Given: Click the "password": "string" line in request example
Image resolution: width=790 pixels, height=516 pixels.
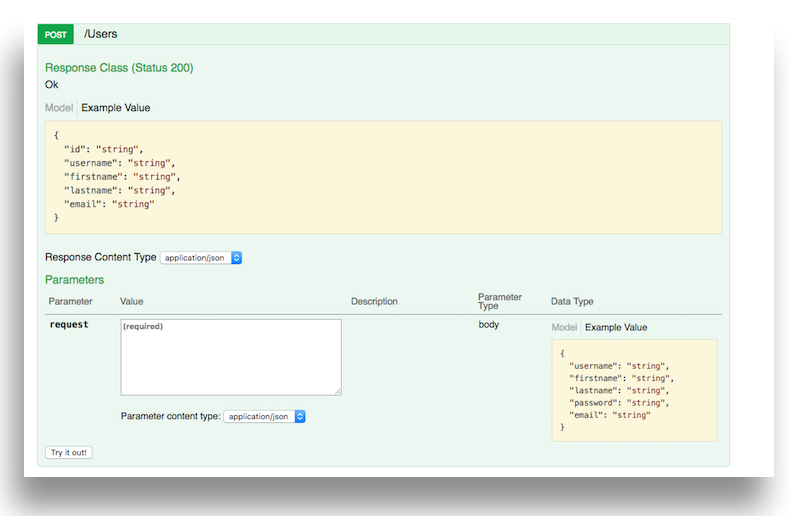Looking at the screenshot, I should coord(619,403).
